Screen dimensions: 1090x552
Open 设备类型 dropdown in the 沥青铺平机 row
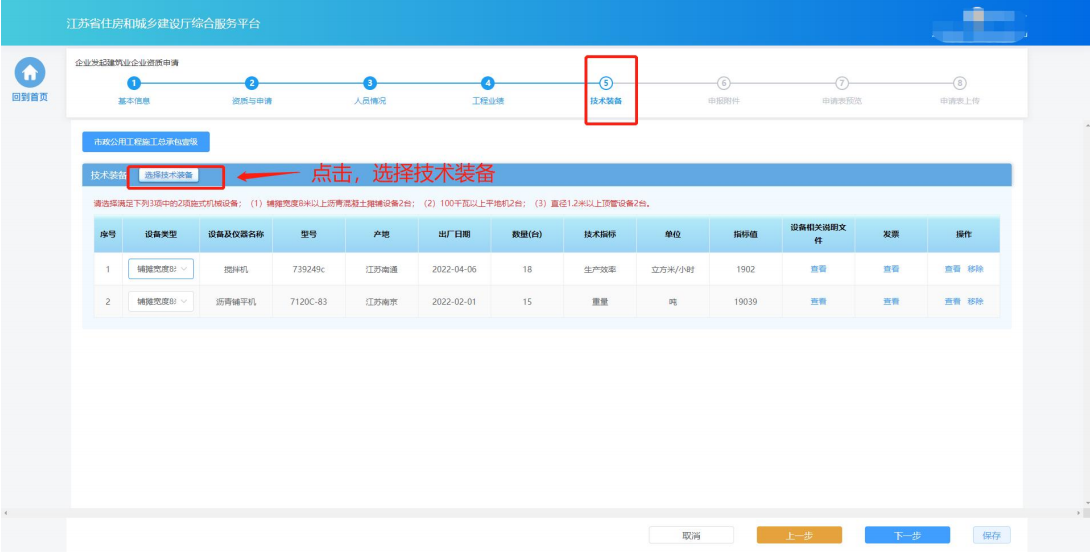click(161, 302)
